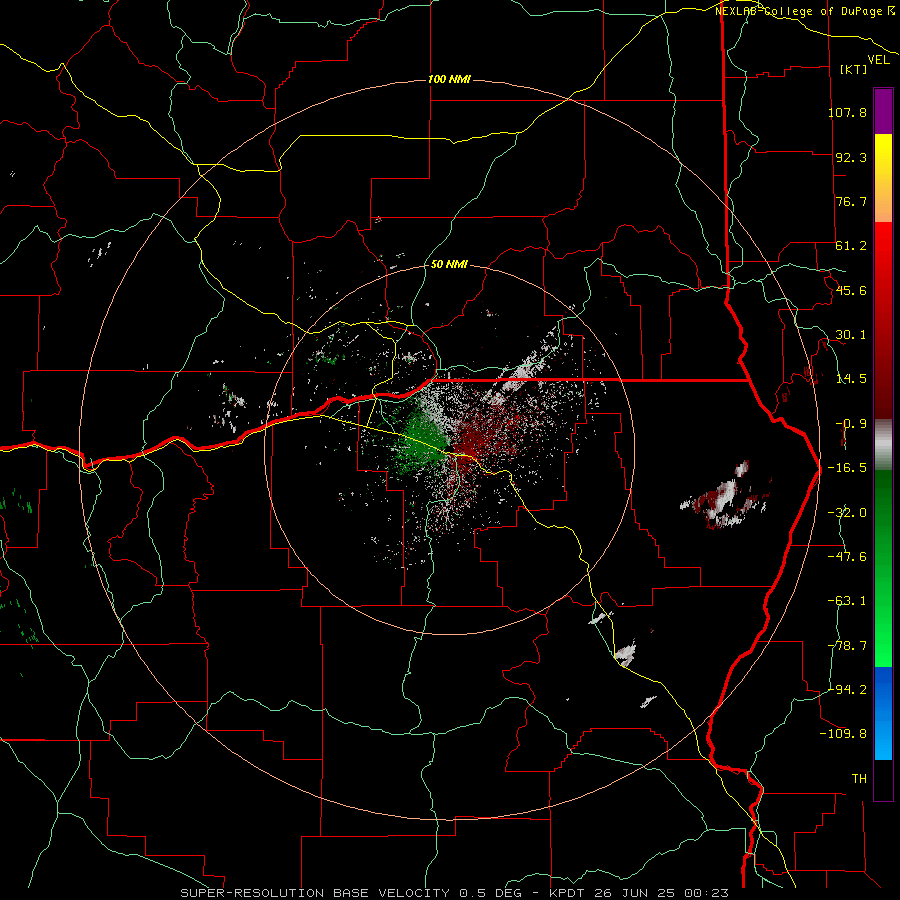Click the -63.1 scale value
This screenshot has width=900, height=900.
coord(847,601)
